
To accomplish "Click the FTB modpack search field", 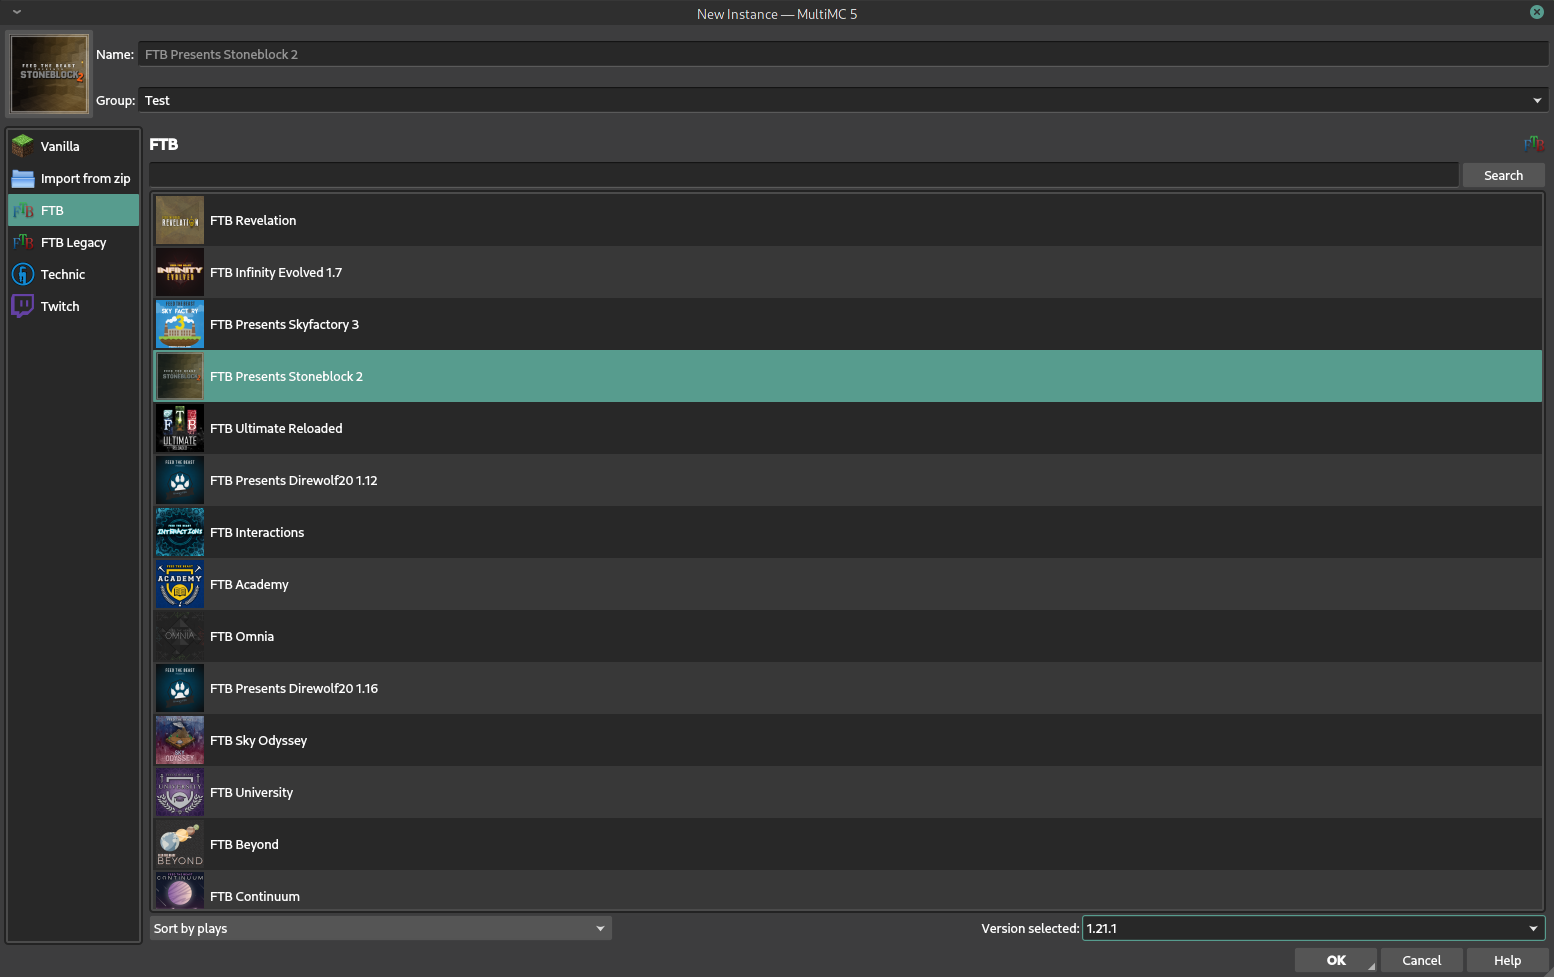I will pyautogui.click(x=804, y=175).
